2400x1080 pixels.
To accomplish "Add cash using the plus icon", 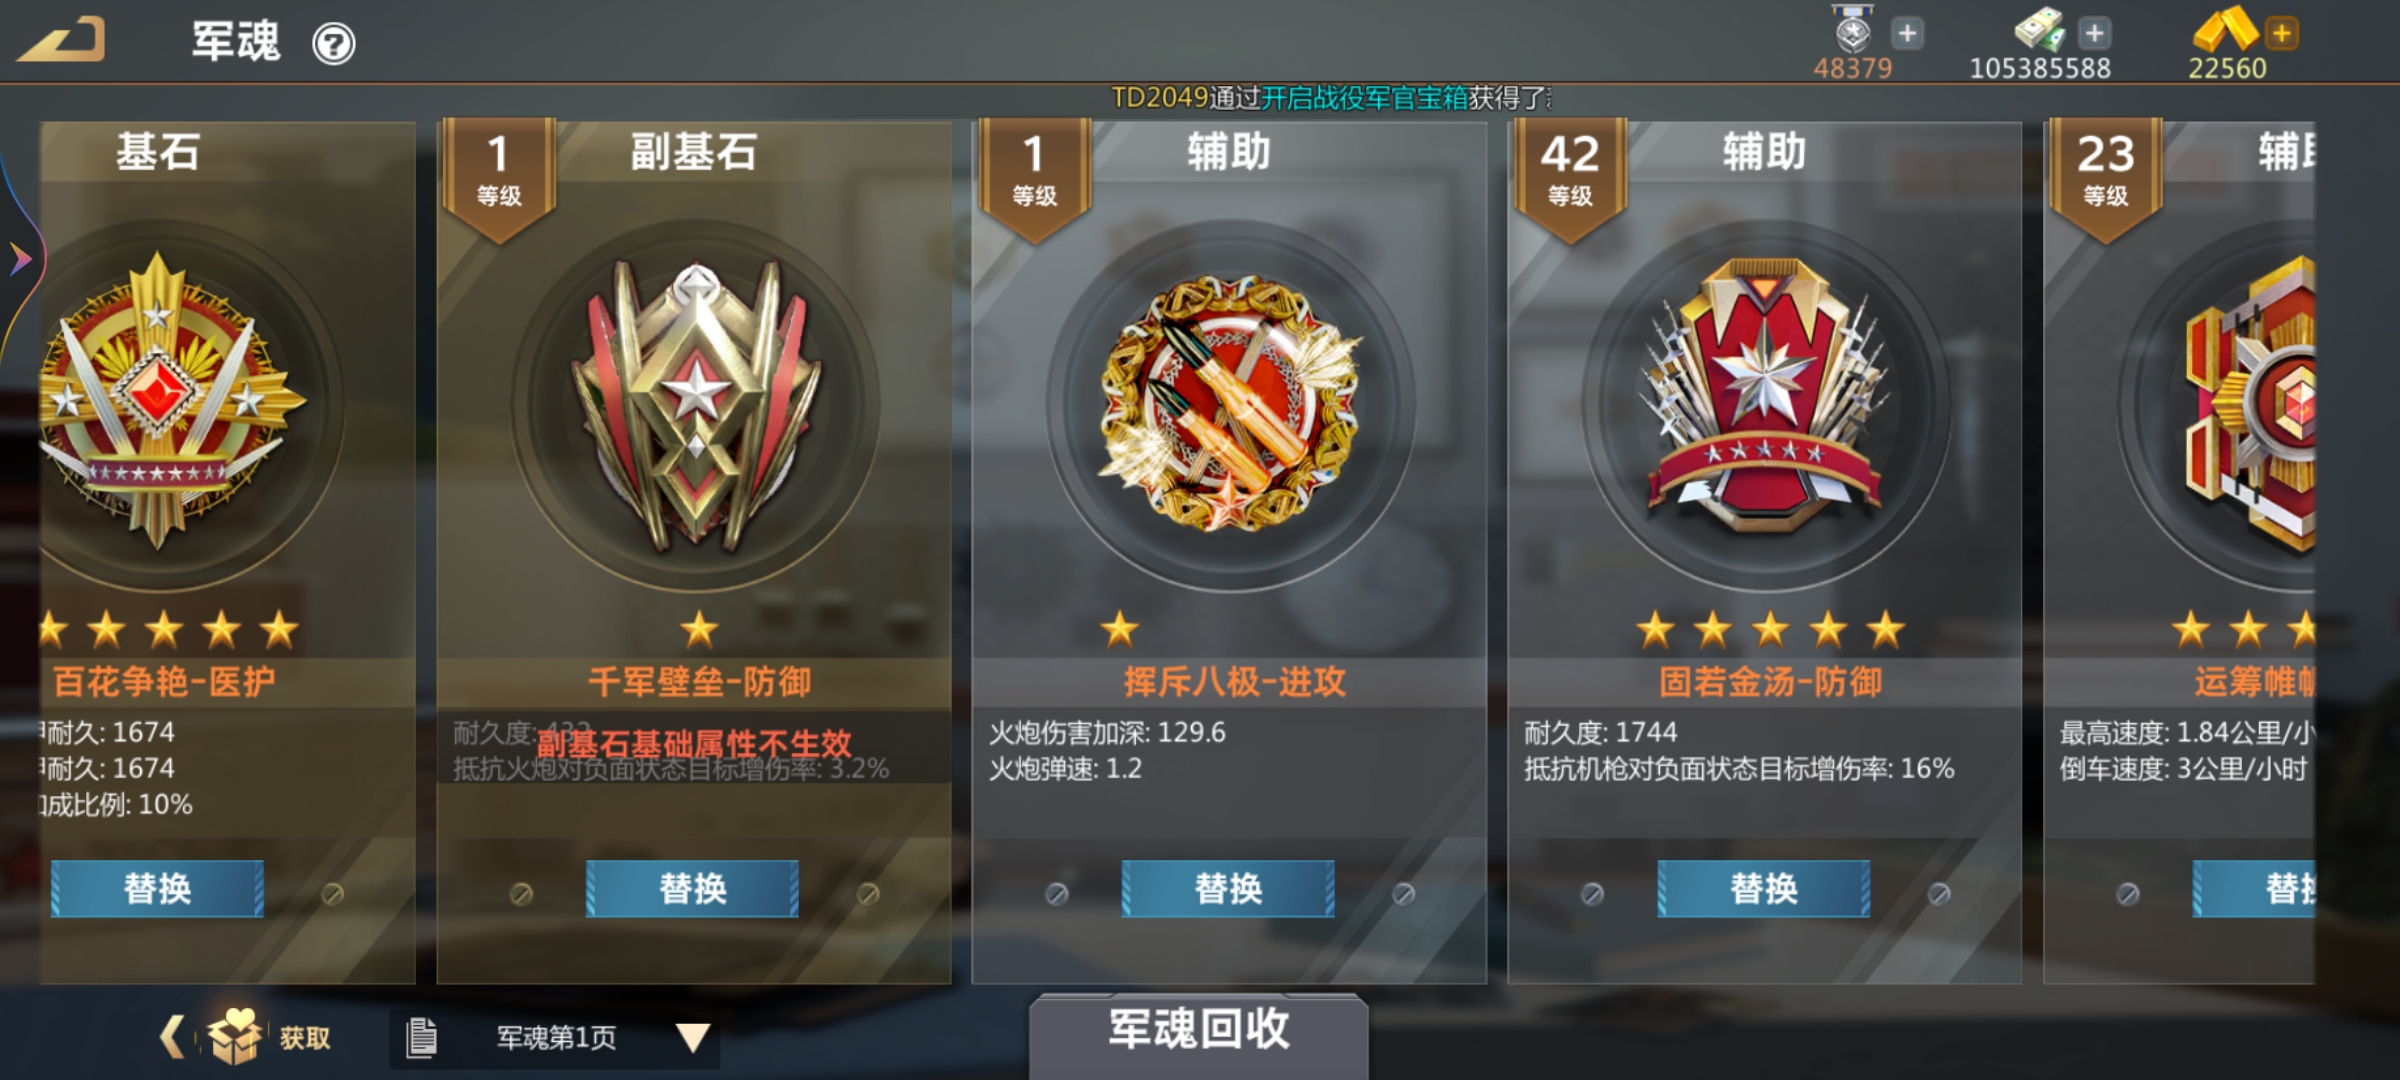I will (2094, 33).
